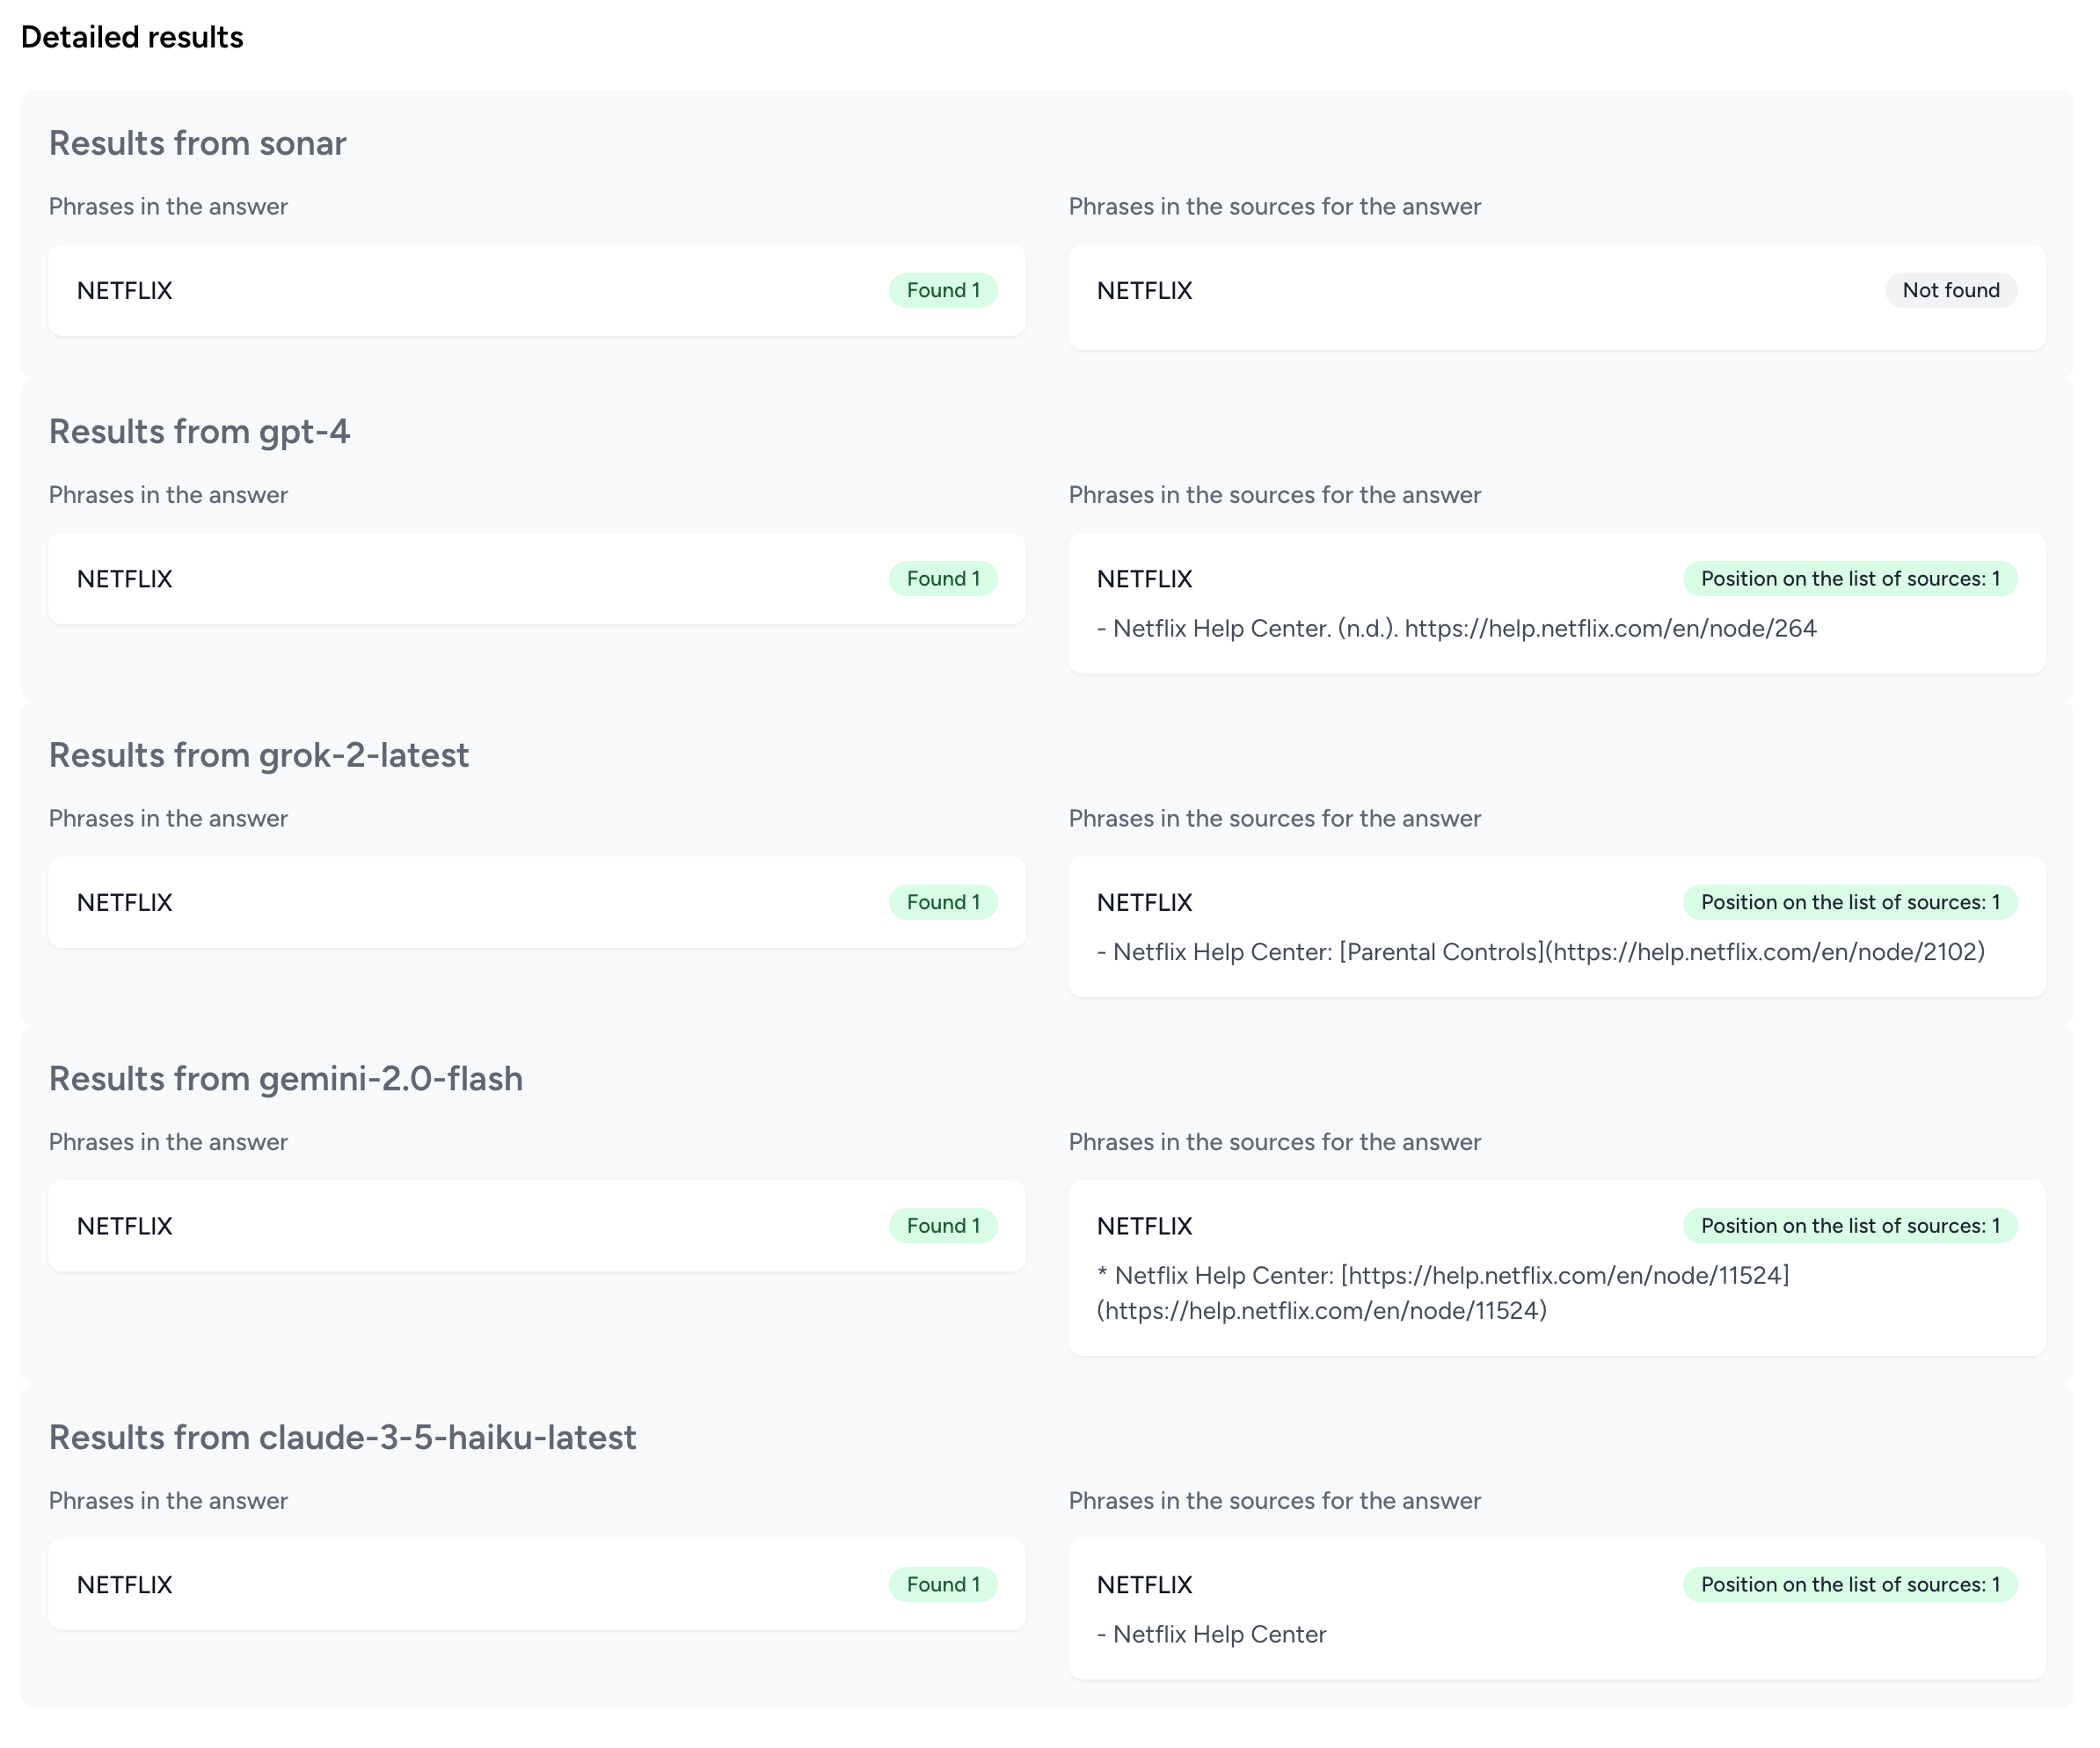Click the Not found badge for sonar sources
Screen dimensions: 2100x1748
pos(1950,290)
